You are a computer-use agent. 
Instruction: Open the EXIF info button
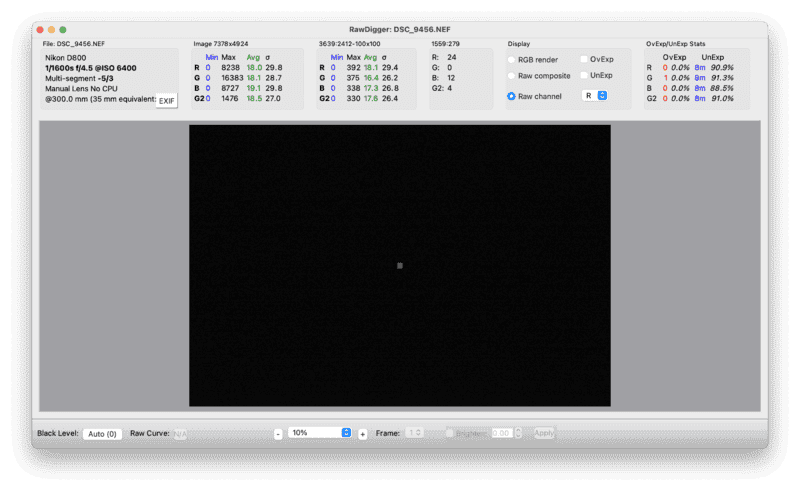pos(166,101)
